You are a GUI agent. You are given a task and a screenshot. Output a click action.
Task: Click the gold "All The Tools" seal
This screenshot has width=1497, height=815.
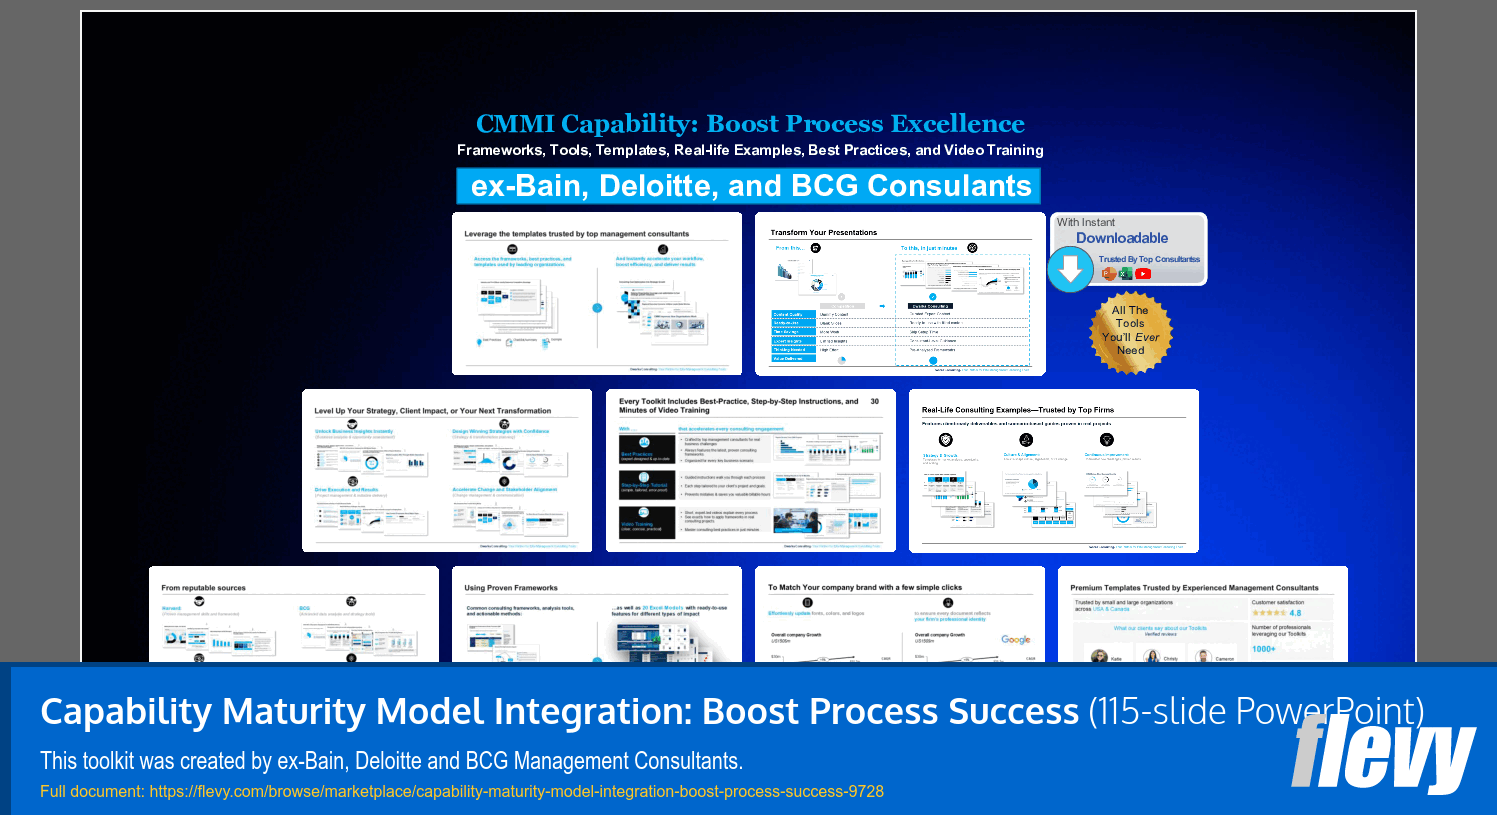(1130, 332)
